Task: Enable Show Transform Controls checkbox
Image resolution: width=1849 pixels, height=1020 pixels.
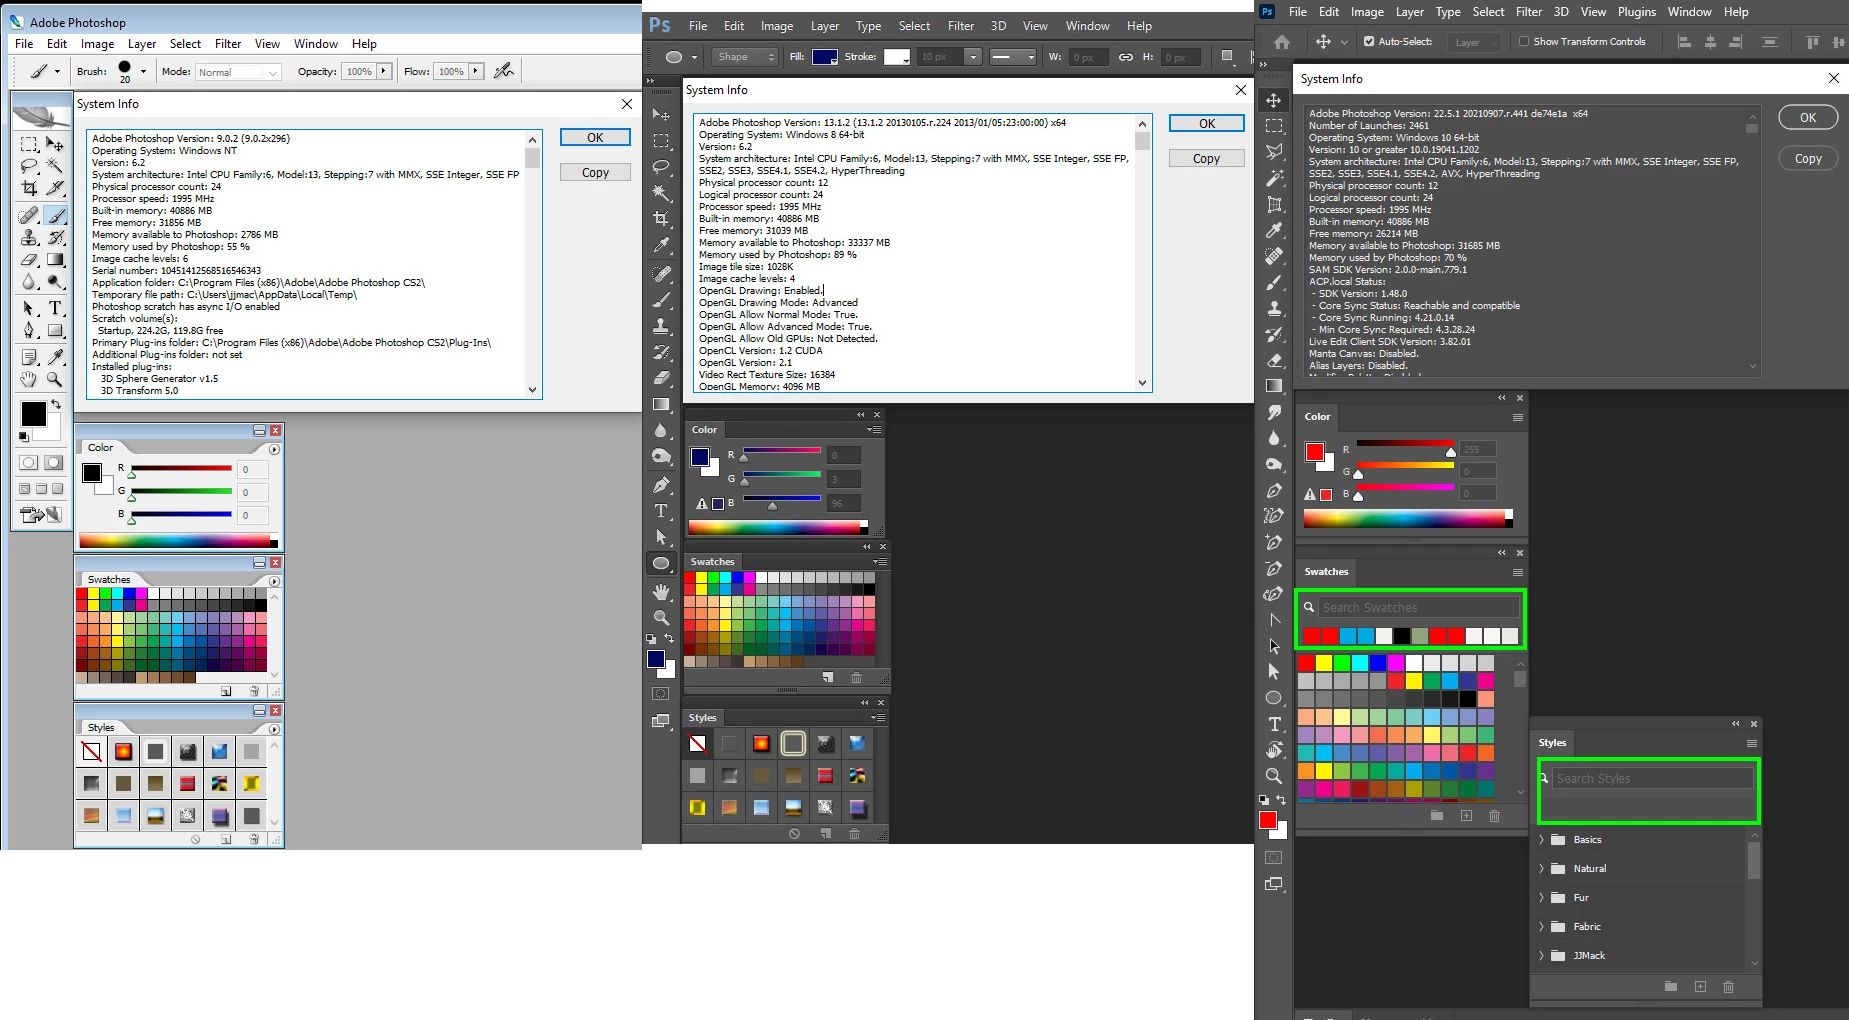Action: 1524,42
